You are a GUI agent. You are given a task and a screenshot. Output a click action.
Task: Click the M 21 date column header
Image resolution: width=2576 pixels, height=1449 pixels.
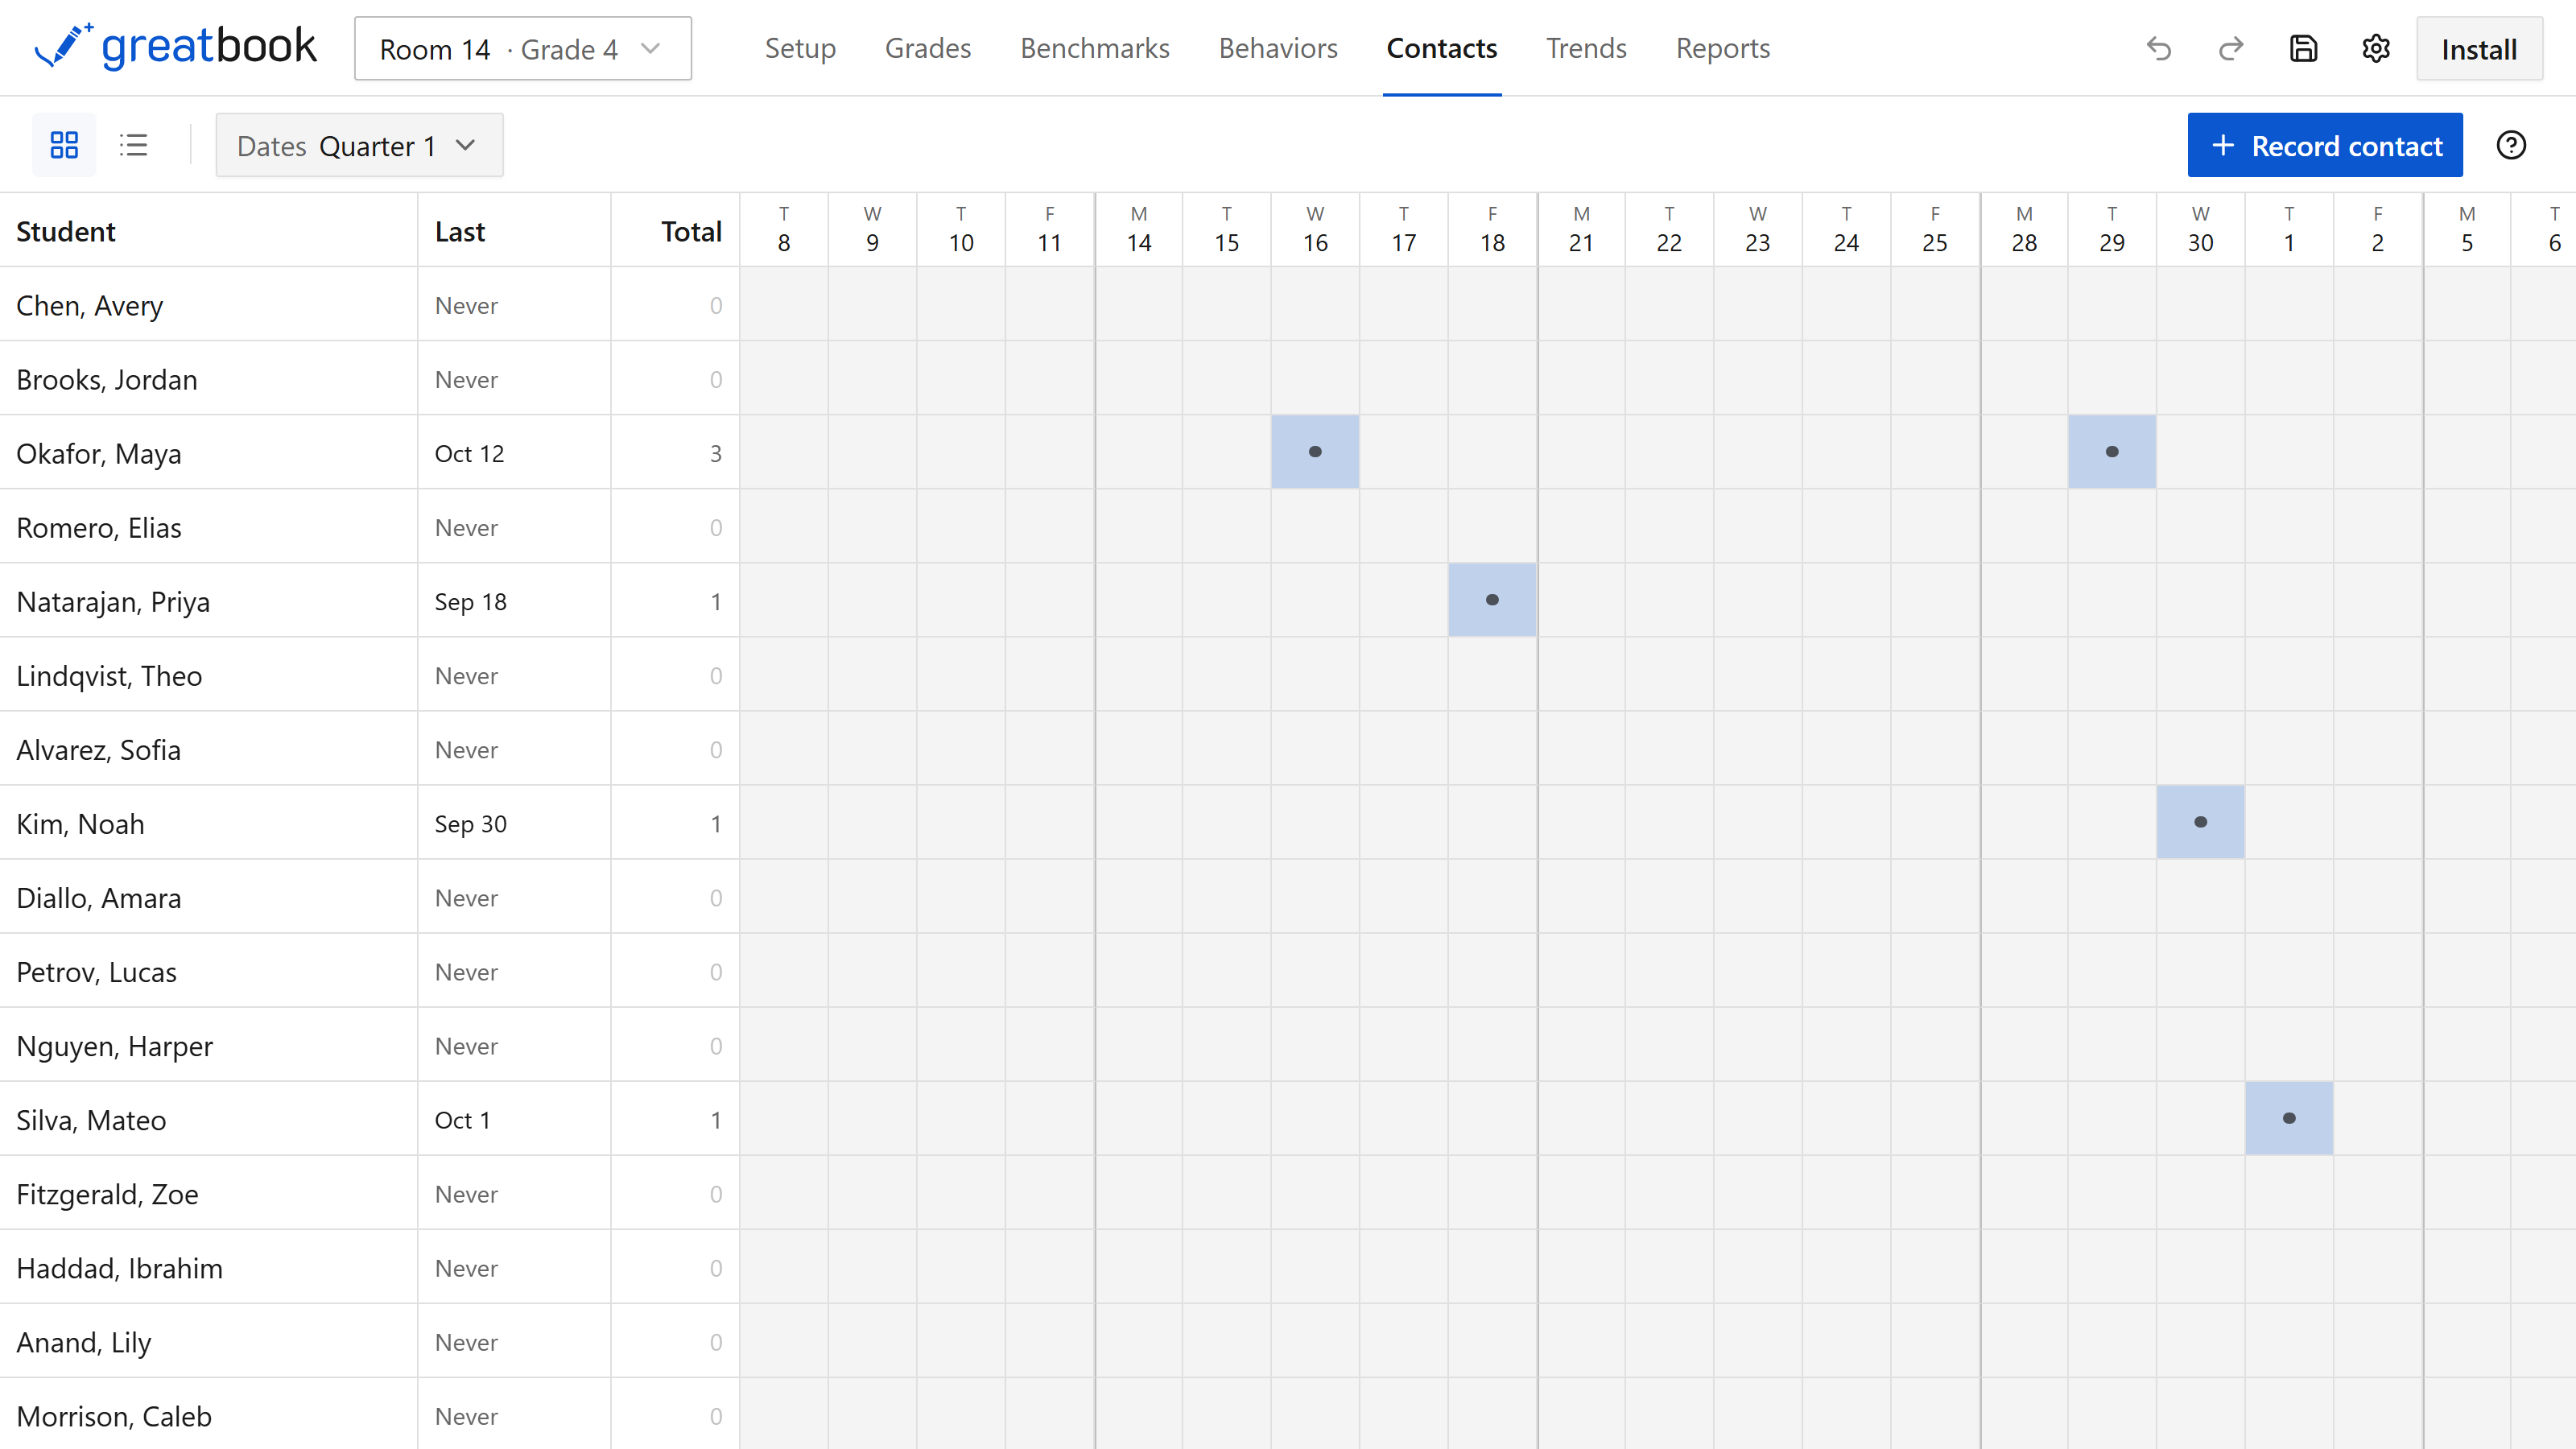[x=1581, y=229]
